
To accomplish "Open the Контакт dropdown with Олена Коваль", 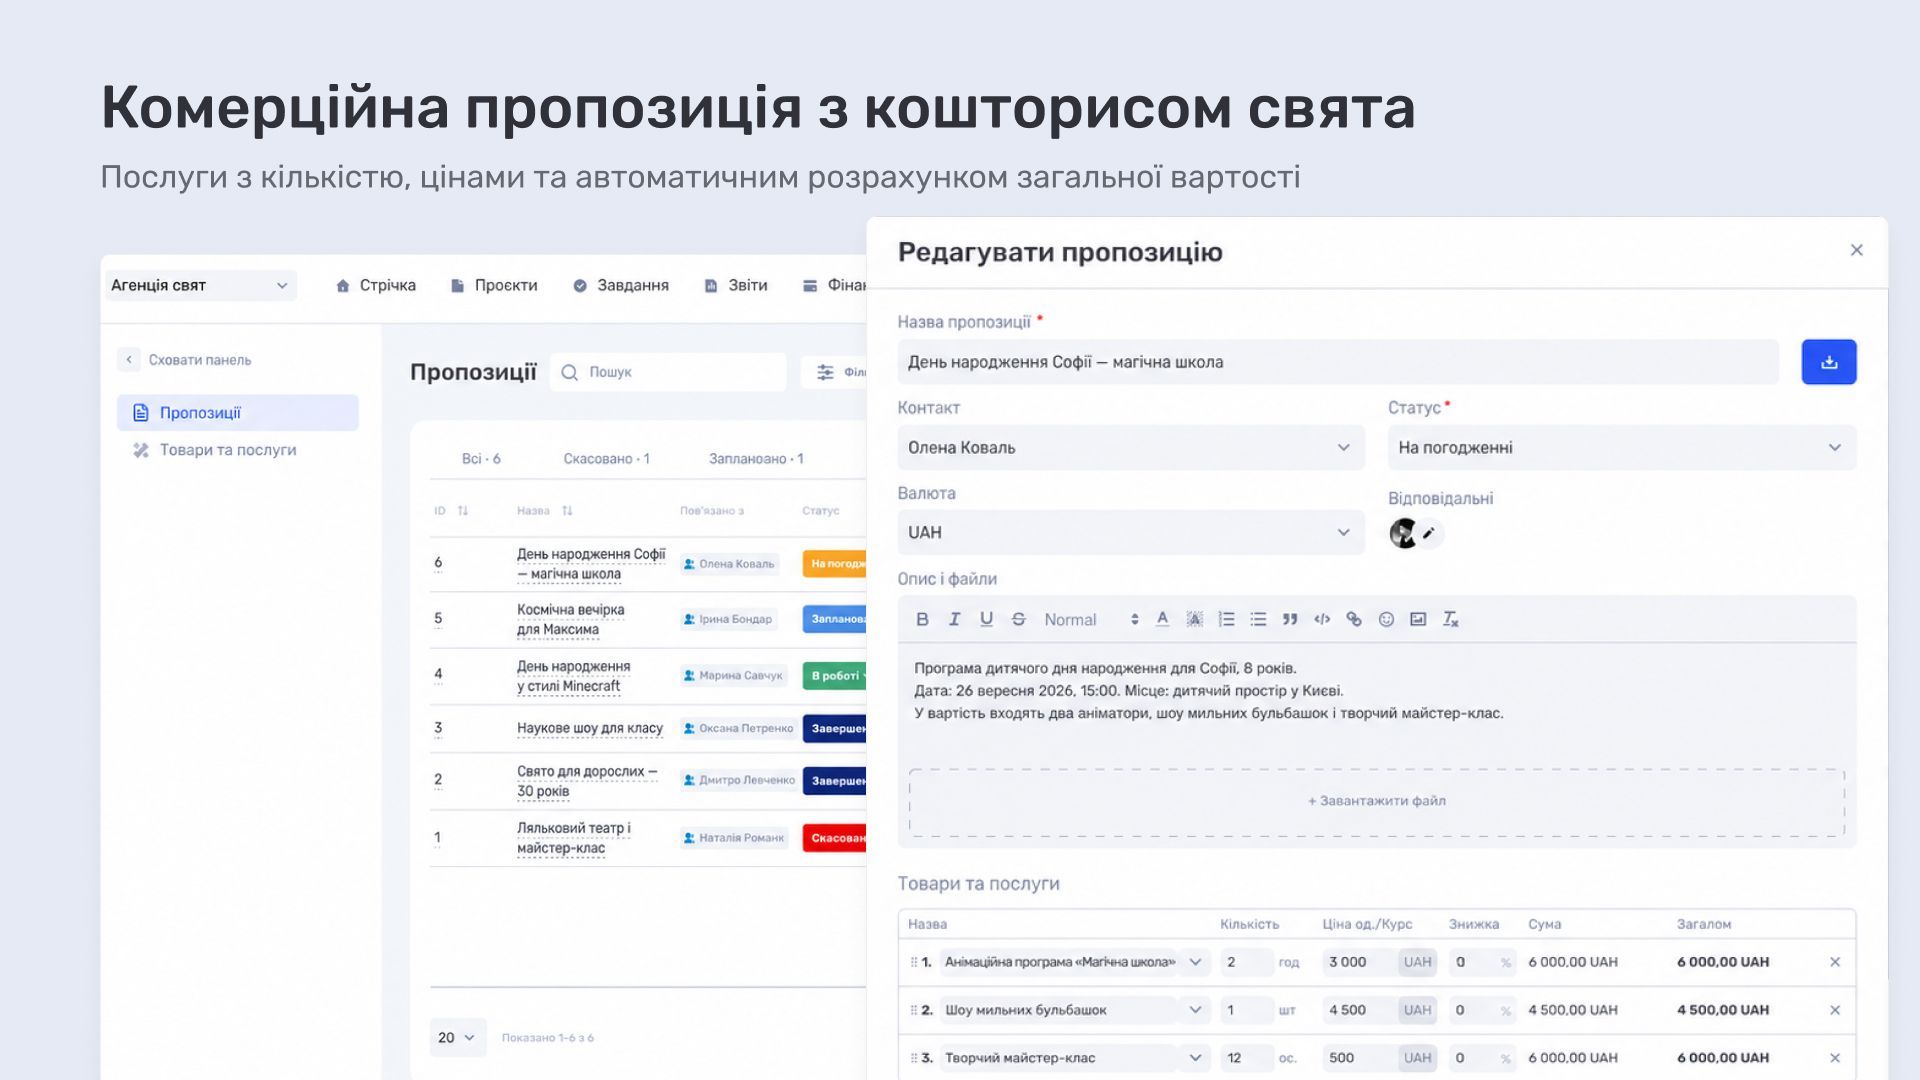I will (x=1131, y=448).
